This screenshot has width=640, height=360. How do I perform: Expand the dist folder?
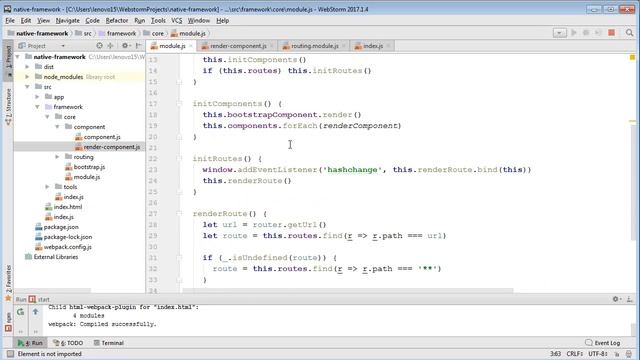[27, 67]
